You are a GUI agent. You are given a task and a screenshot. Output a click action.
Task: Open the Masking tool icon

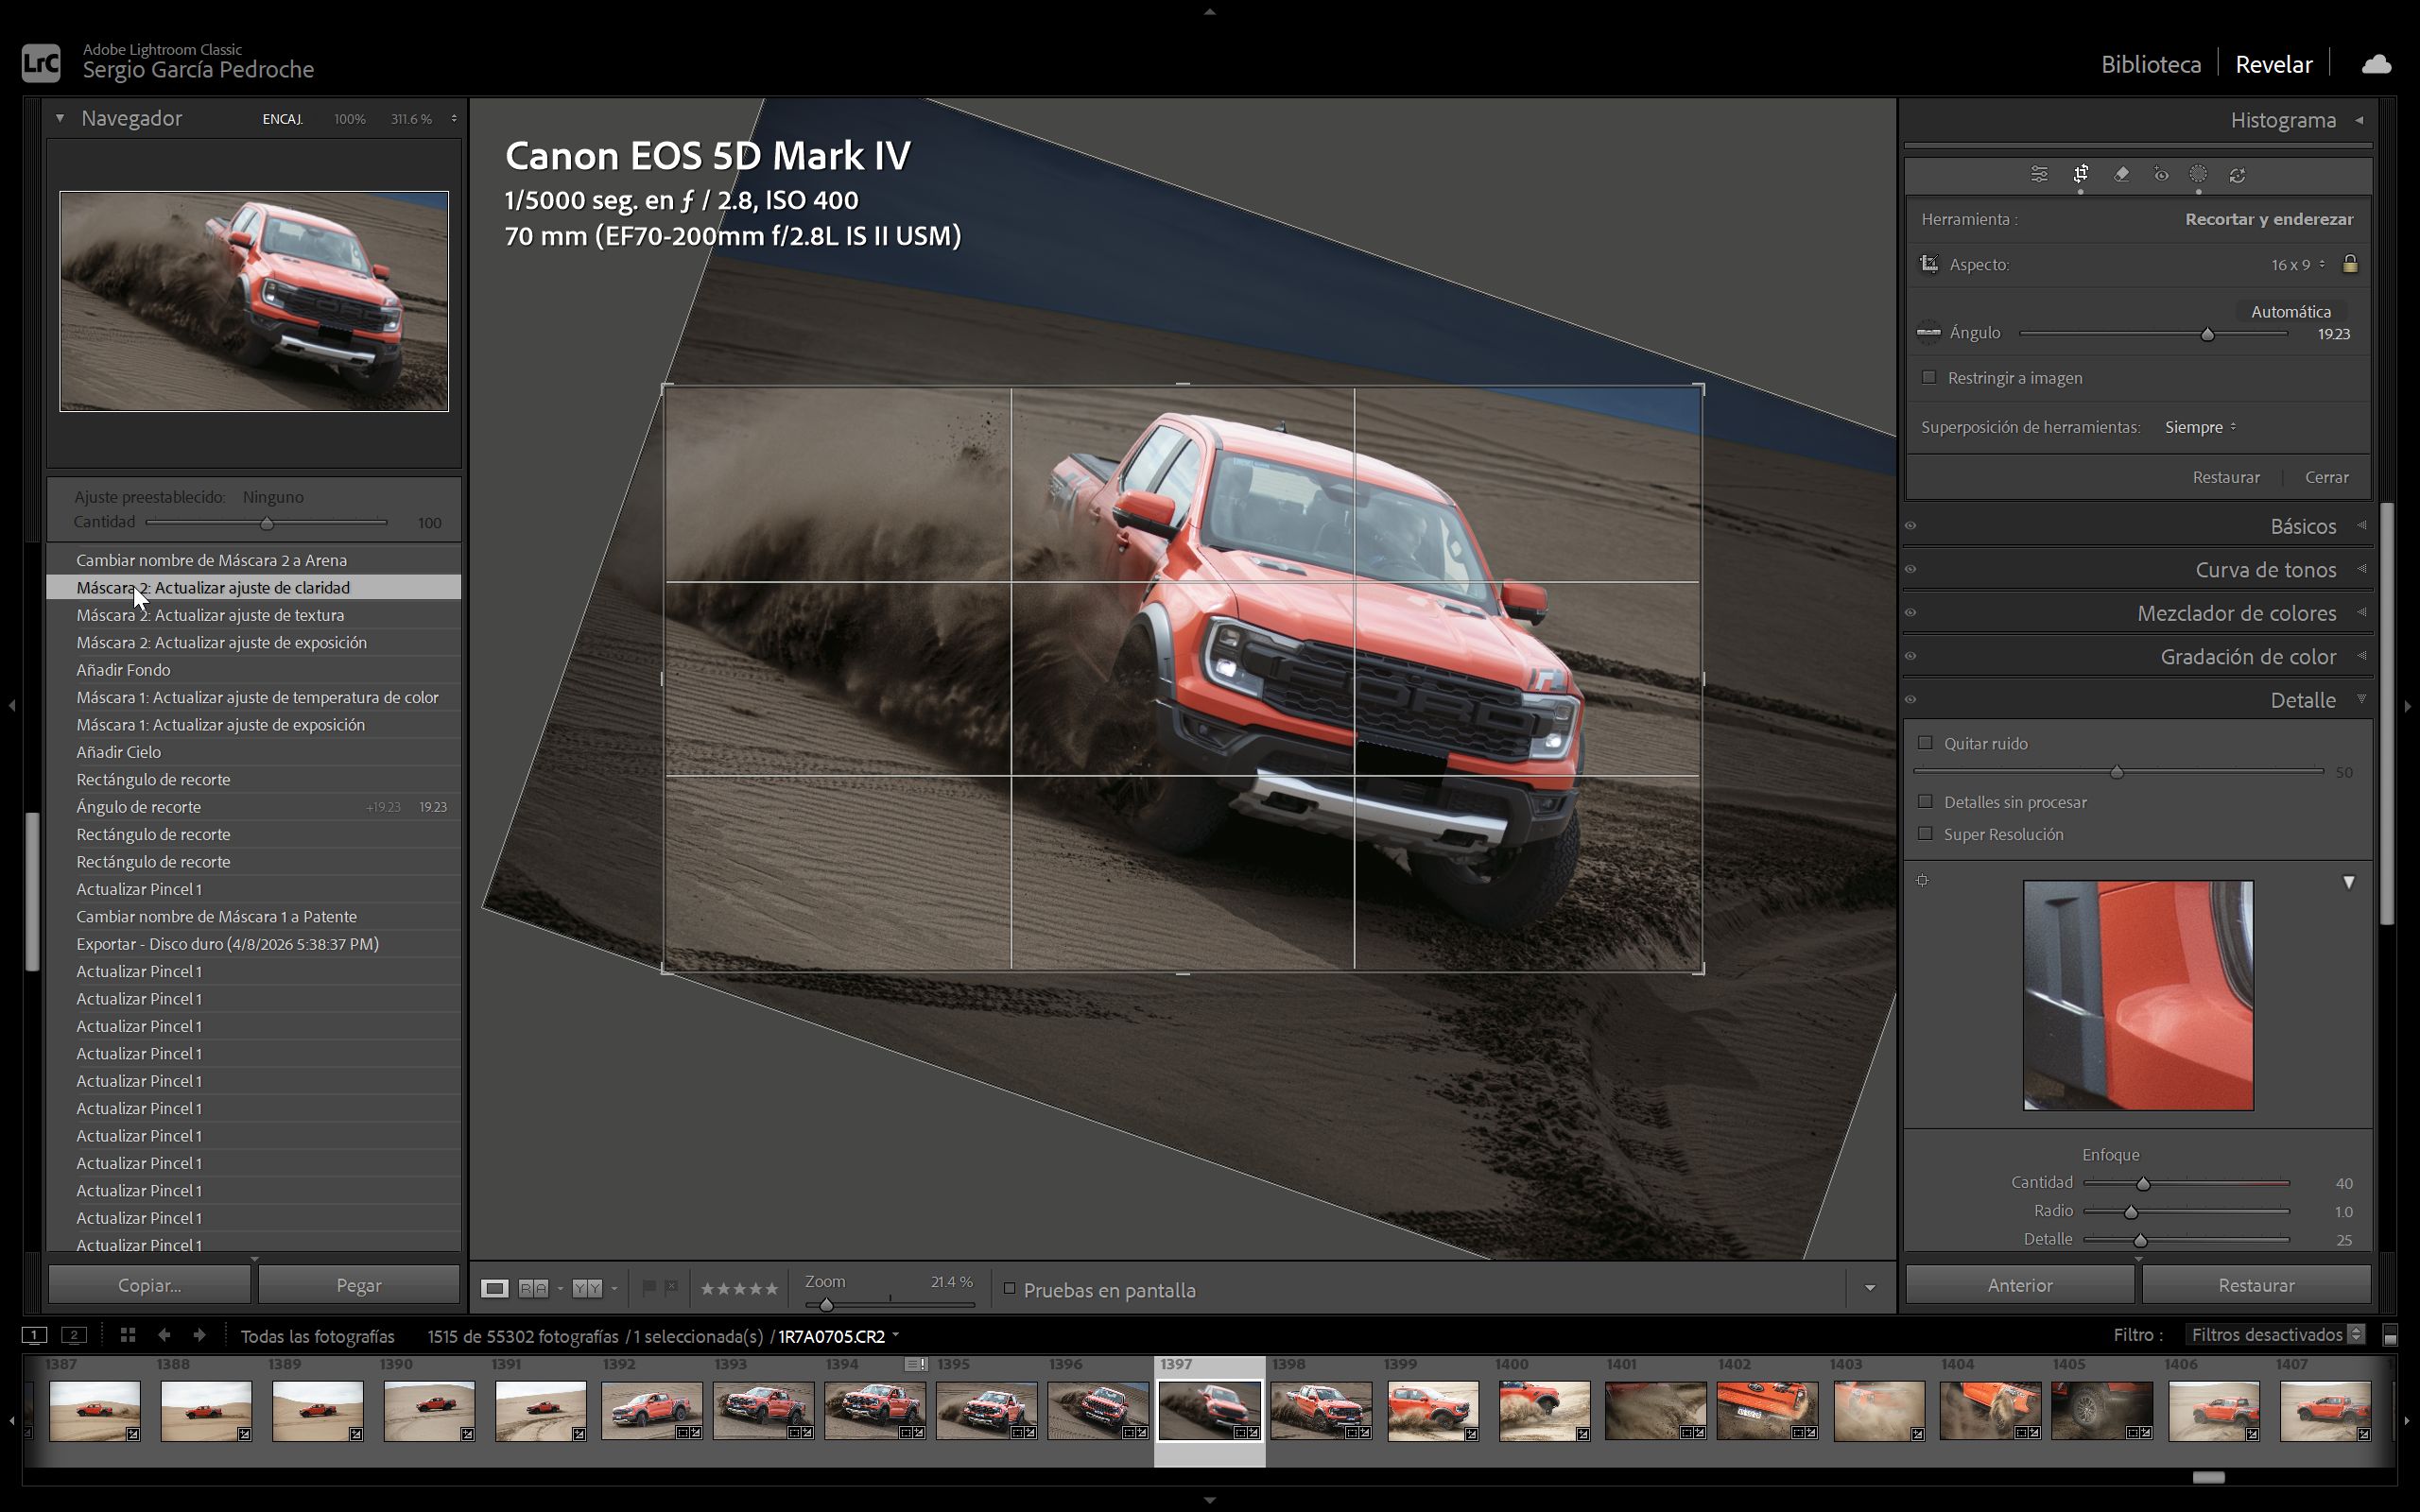coord(2198,175)
